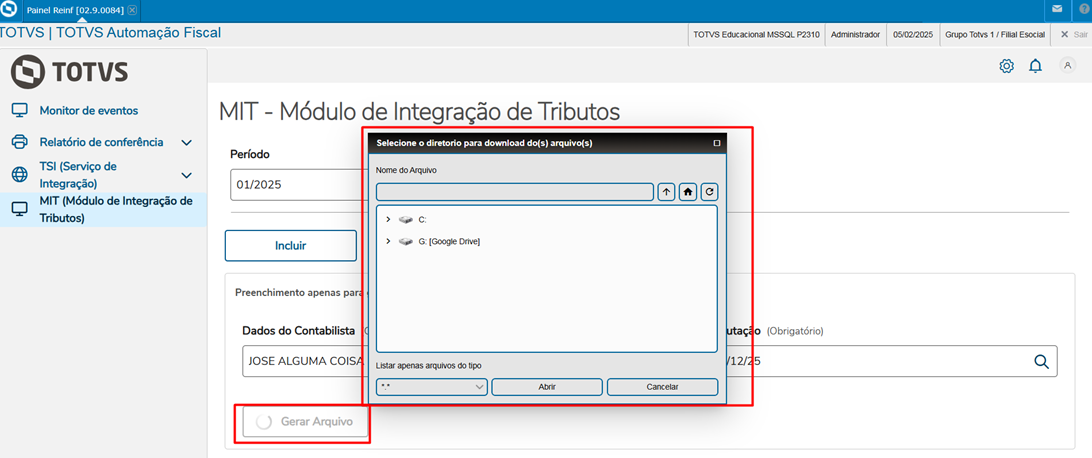The height and width of the screenshot is (458, 1092).
Task: Refresh the directory listing icon
Action: pos(709,192)
